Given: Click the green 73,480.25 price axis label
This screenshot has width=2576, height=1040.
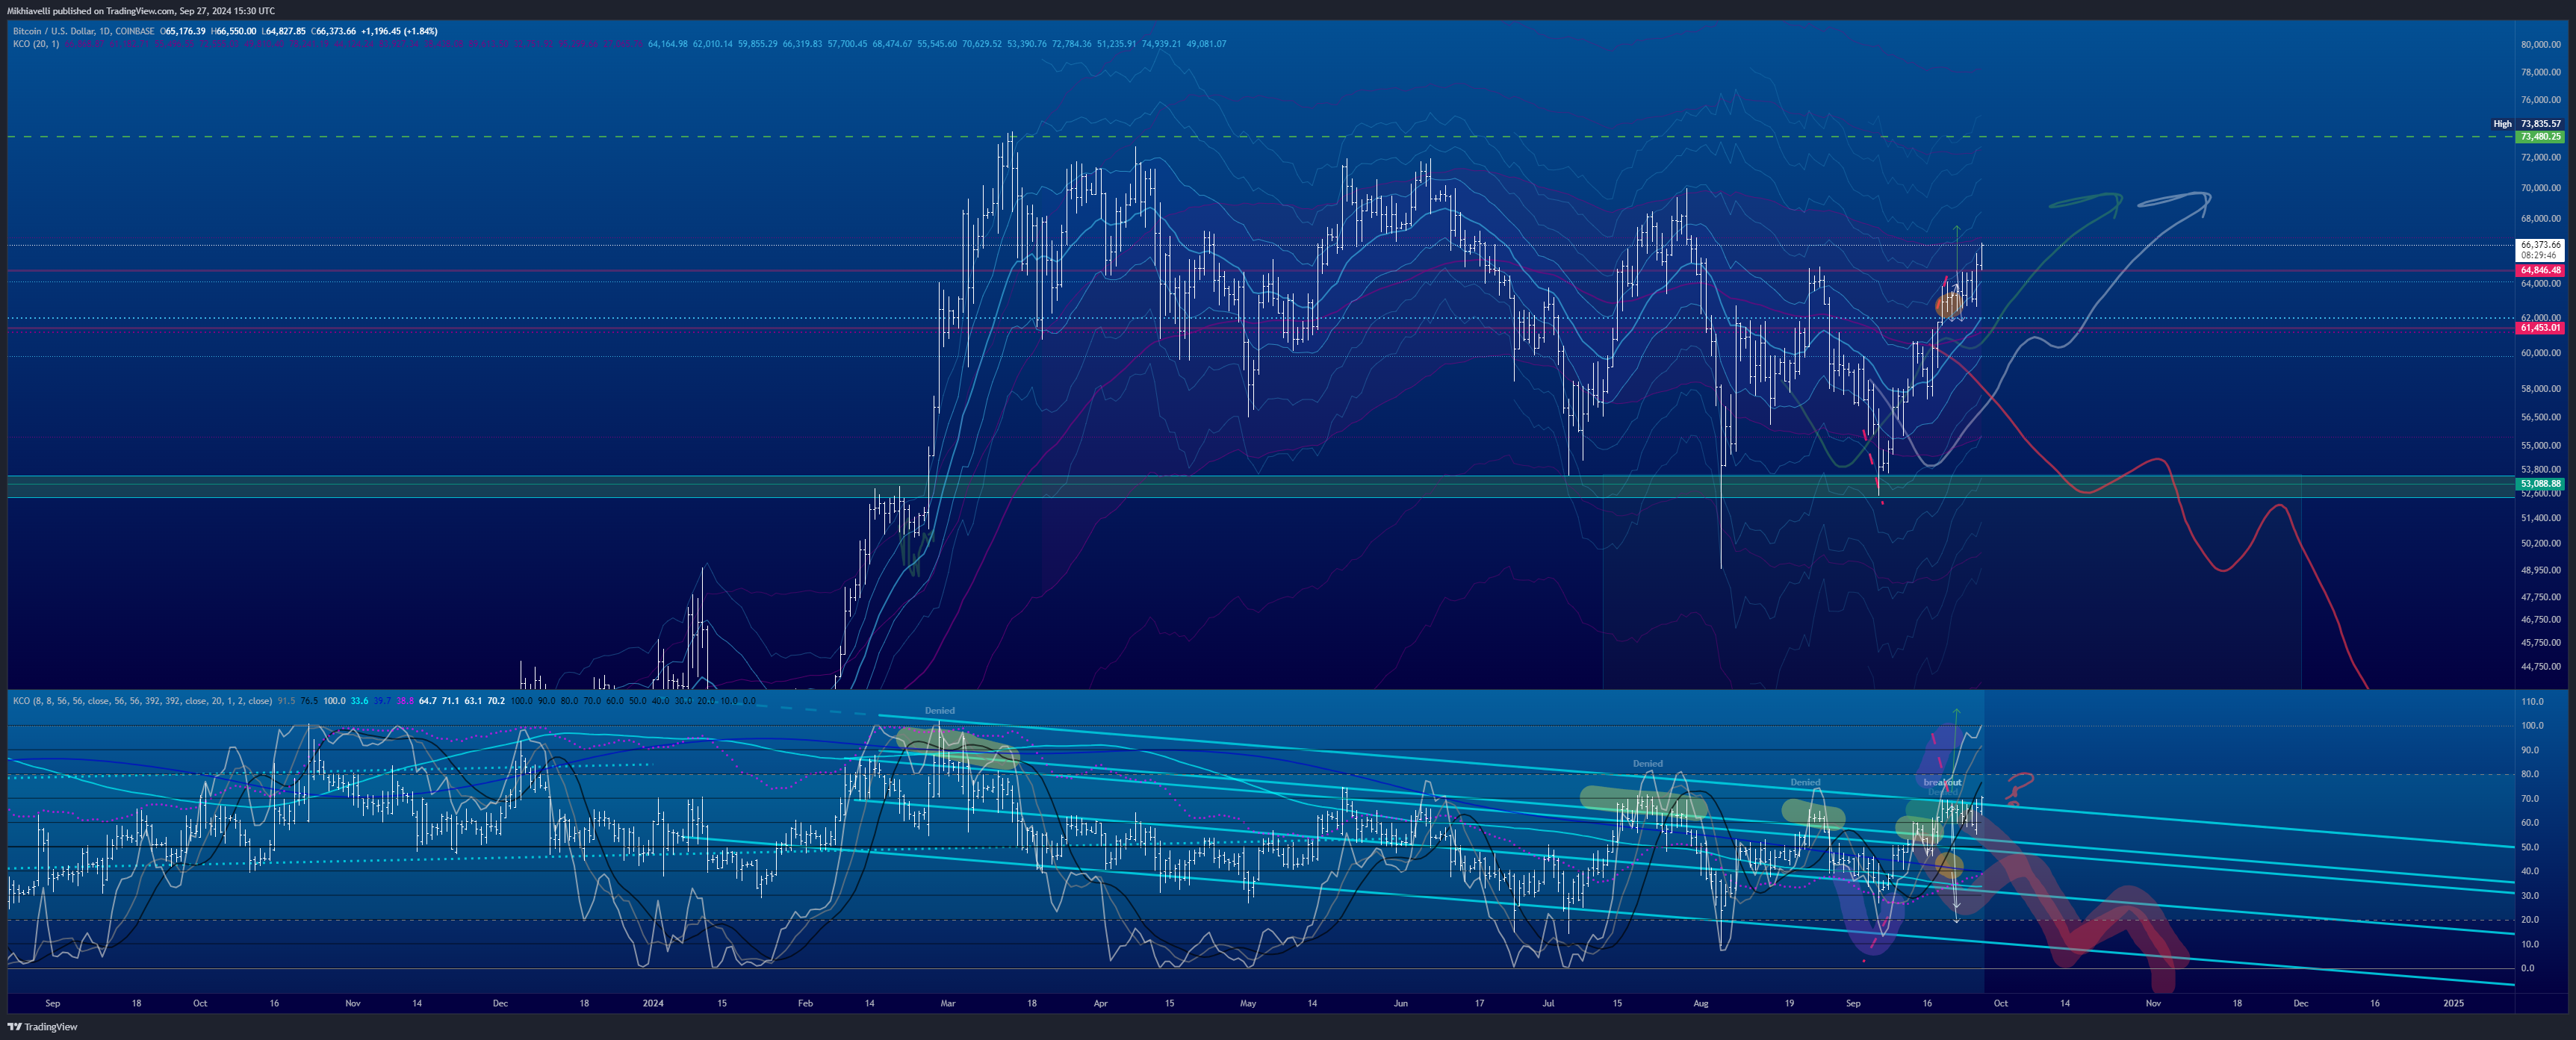Looking at the screenshot, I should 2540,136.
